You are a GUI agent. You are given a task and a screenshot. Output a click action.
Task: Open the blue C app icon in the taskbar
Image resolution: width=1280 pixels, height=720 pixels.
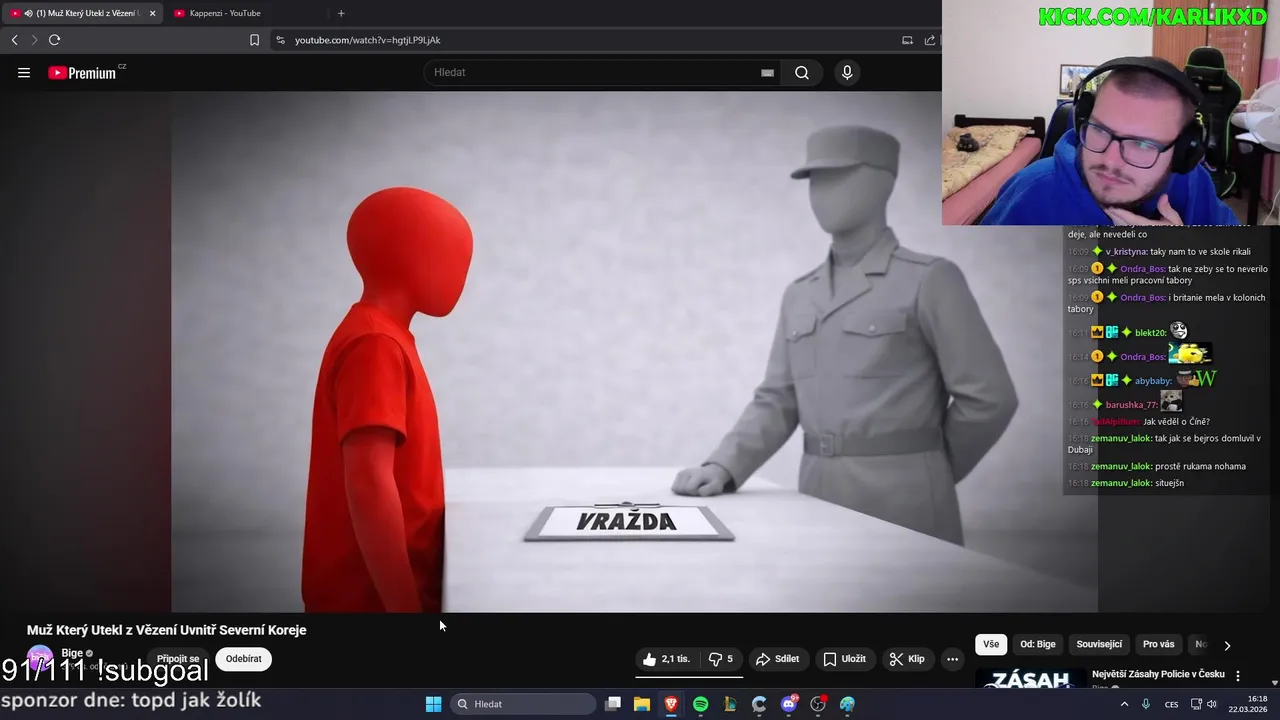759,704
